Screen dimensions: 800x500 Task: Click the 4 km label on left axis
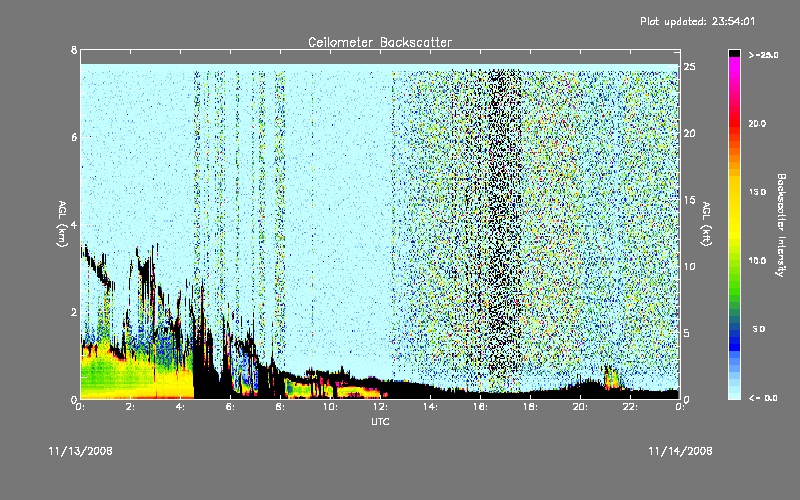point(74,224)
